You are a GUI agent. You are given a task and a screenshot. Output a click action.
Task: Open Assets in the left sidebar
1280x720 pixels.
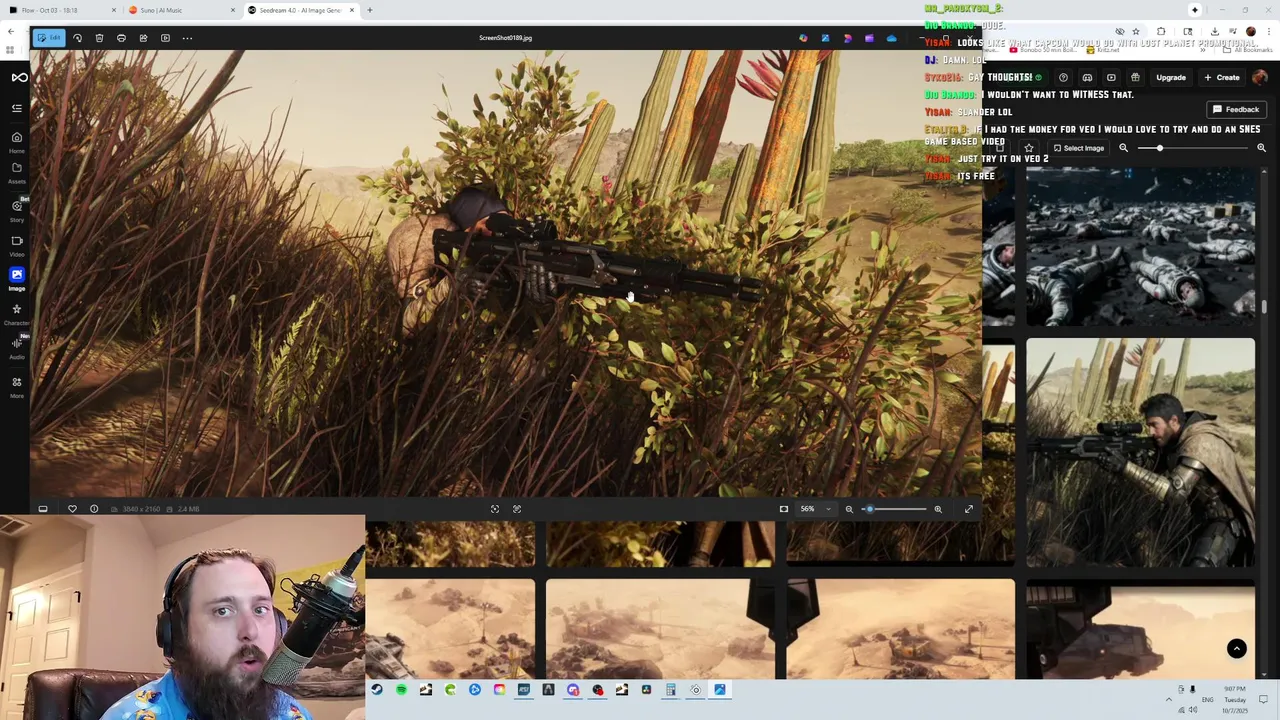point(17,171)
